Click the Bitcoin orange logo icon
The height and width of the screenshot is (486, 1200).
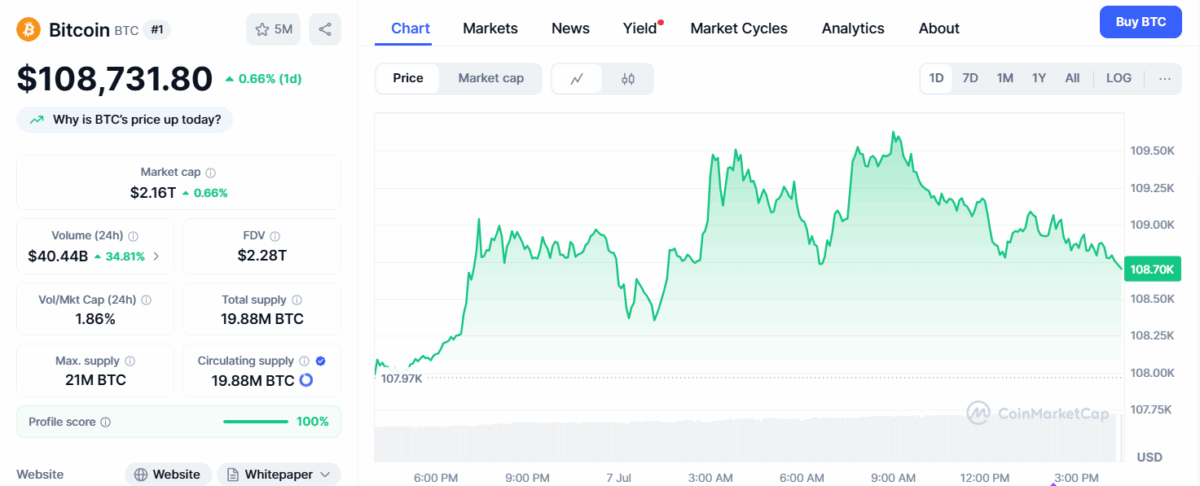click(29, 29)
